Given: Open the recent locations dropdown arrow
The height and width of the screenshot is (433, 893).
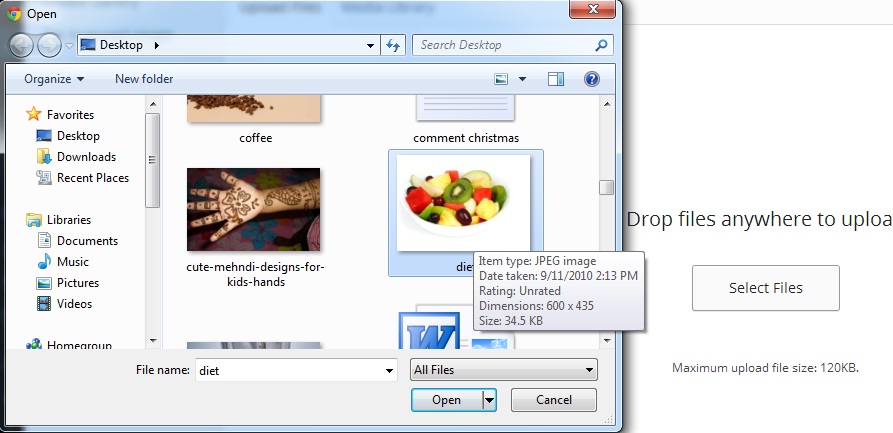Looking at the screenshot, I should point(69,46).
